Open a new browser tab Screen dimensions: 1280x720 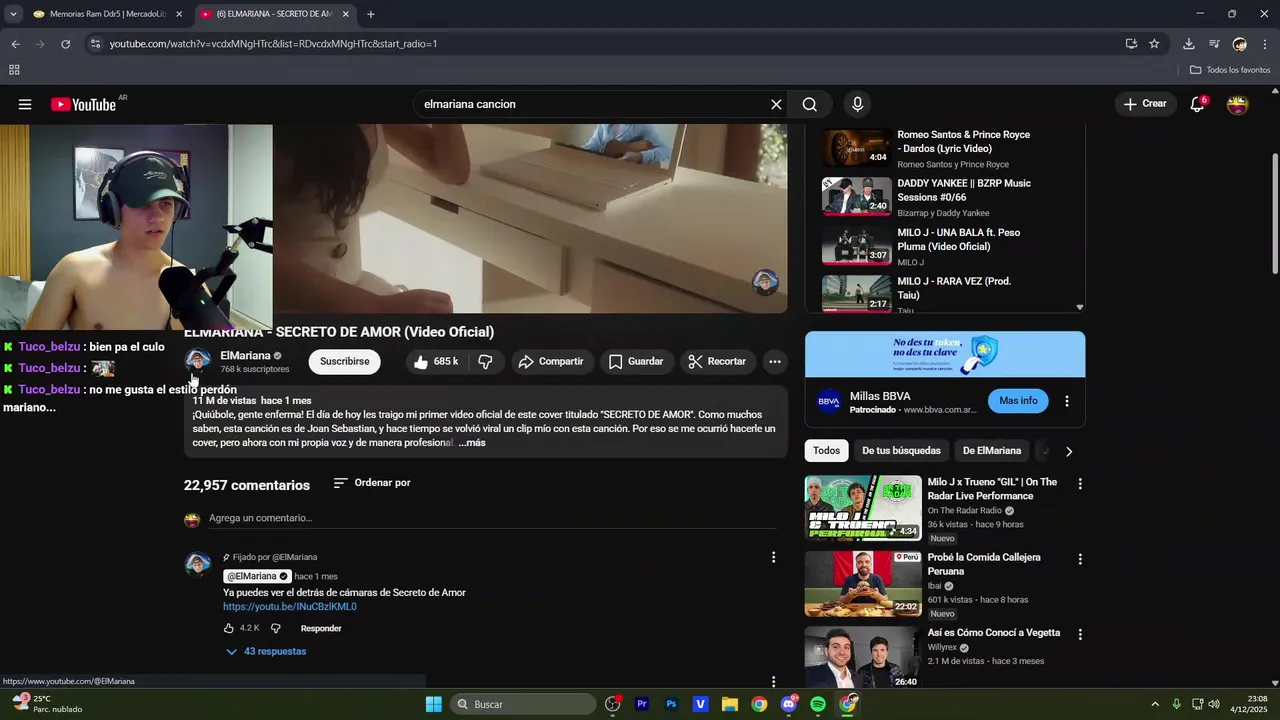[x=371, y=14]
